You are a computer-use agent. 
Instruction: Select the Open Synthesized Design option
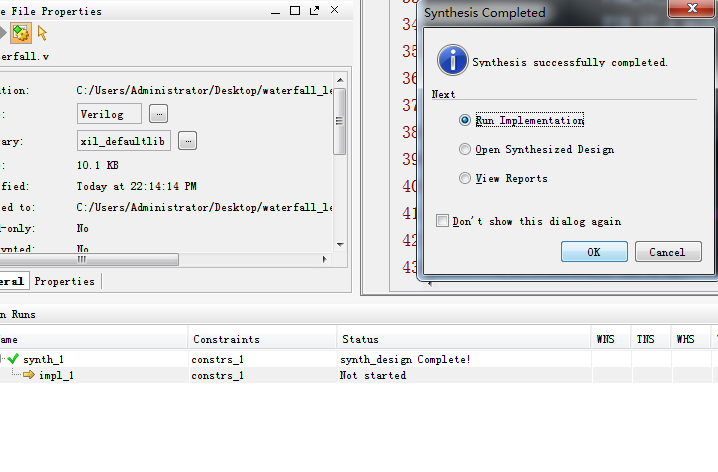(465, 149)
